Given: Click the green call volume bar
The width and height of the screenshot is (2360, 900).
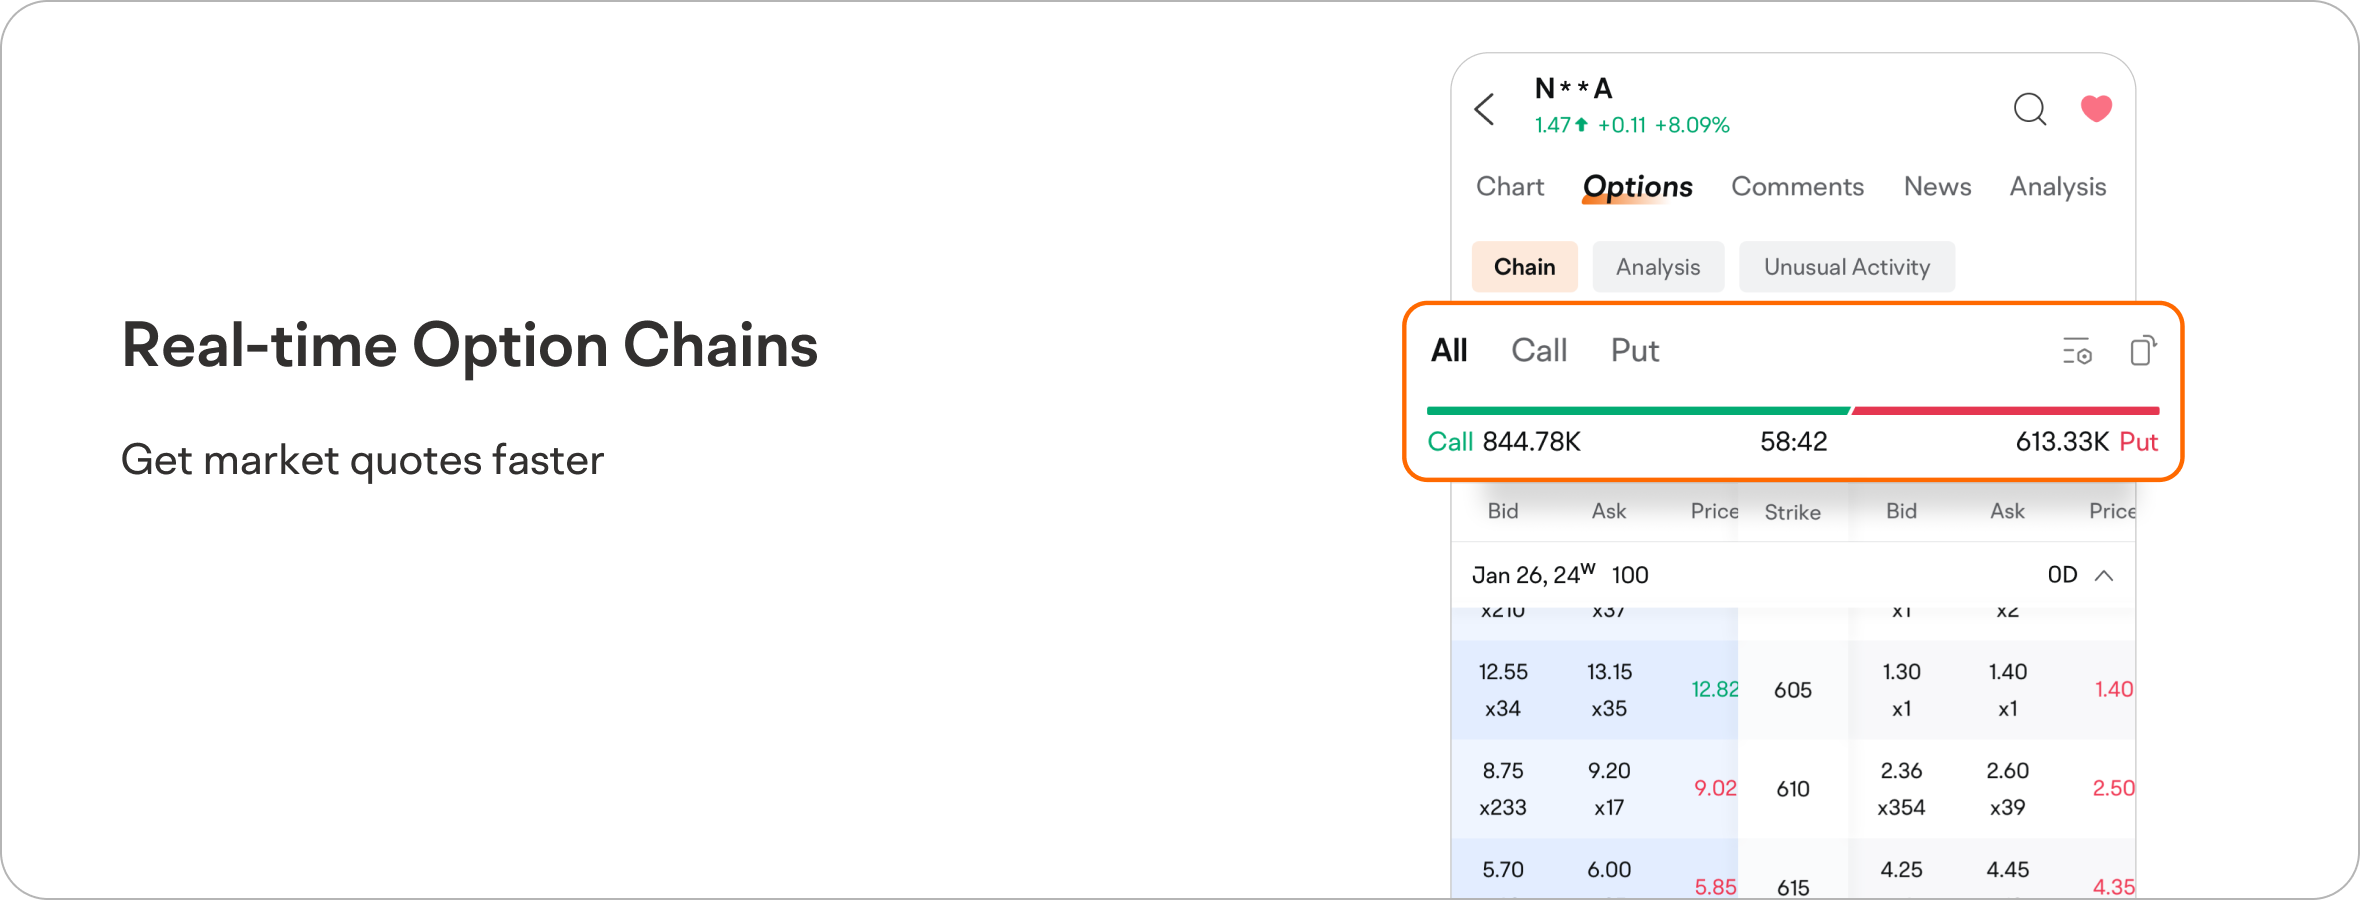Looking at the screenshot, I should (x=1637, y=411).
